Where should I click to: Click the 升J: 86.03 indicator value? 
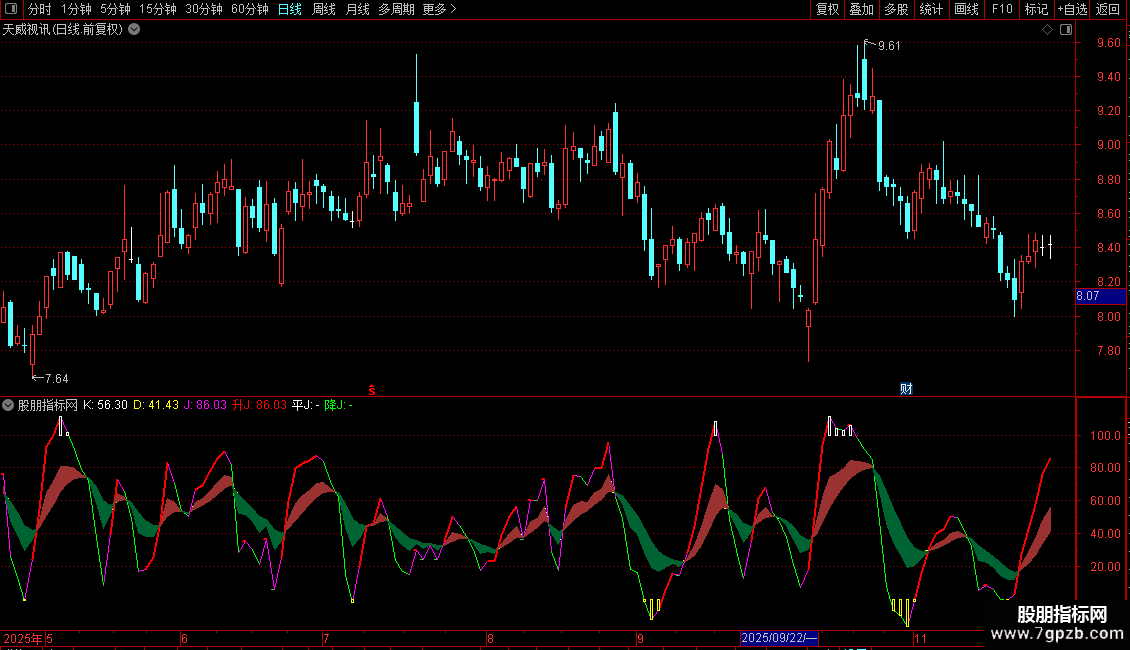point(259,405)
